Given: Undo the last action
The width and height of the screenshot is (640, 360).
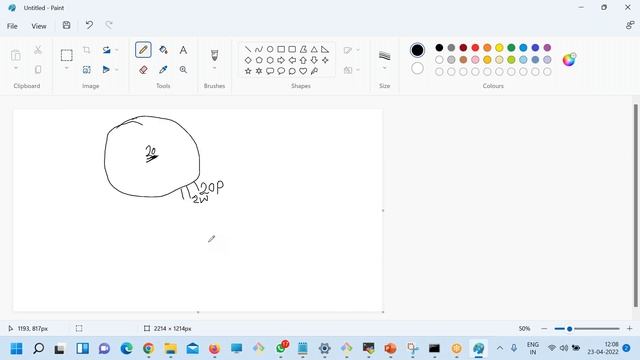Looking at the screenshot, I should (89, 25).
